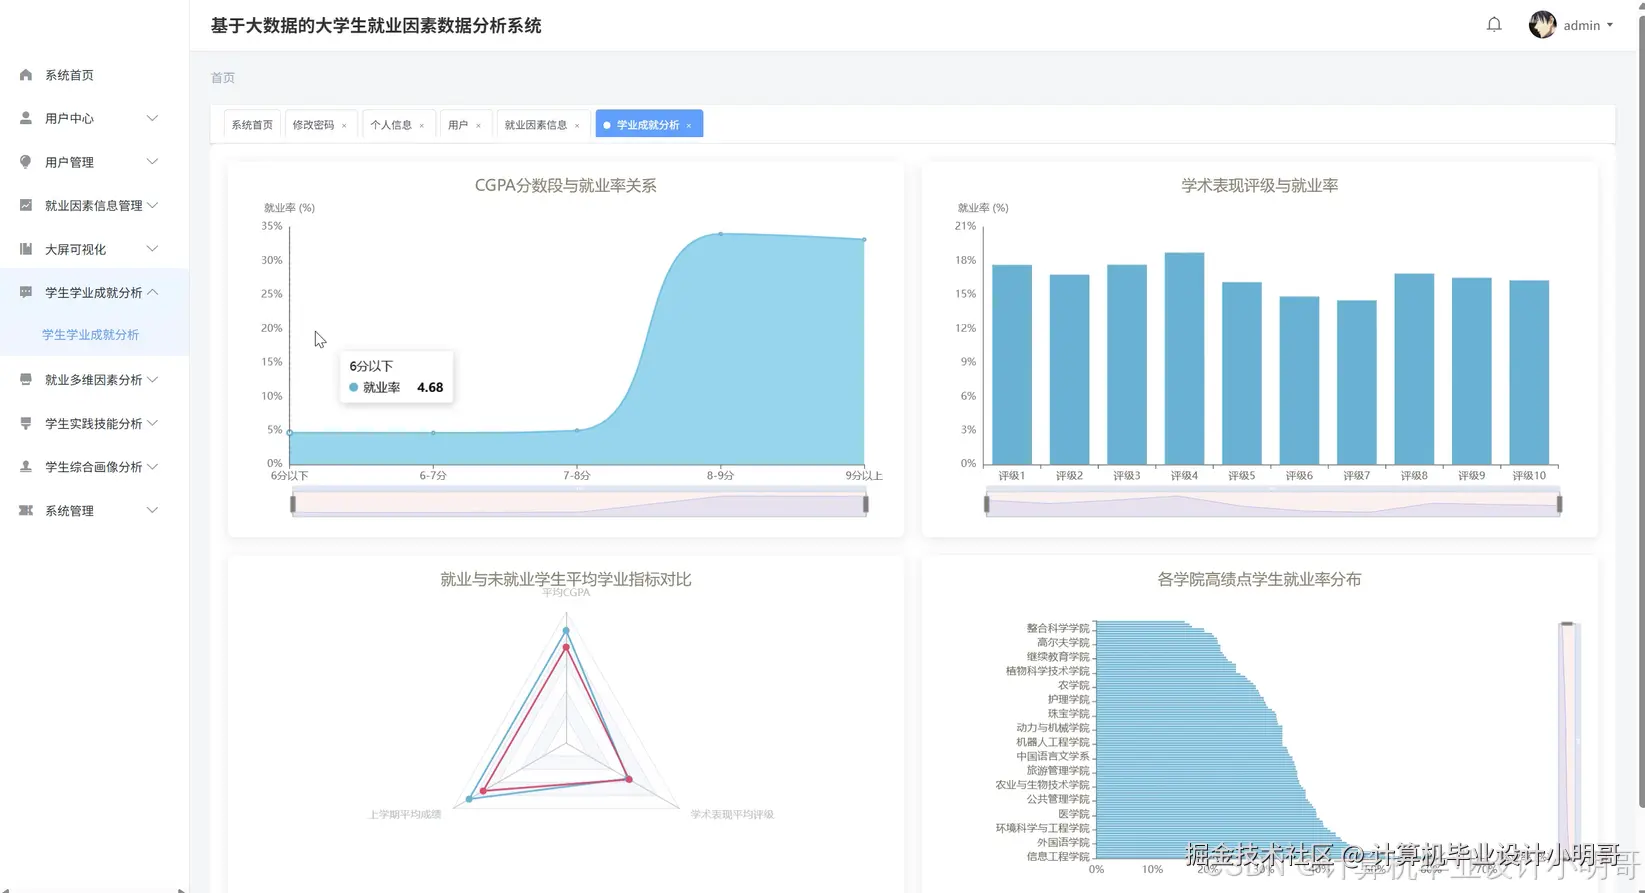The height and width of the screenshot is (893, 1645).
Task: Click the icon beside 大屏可视化
Action: pos(26,249)
